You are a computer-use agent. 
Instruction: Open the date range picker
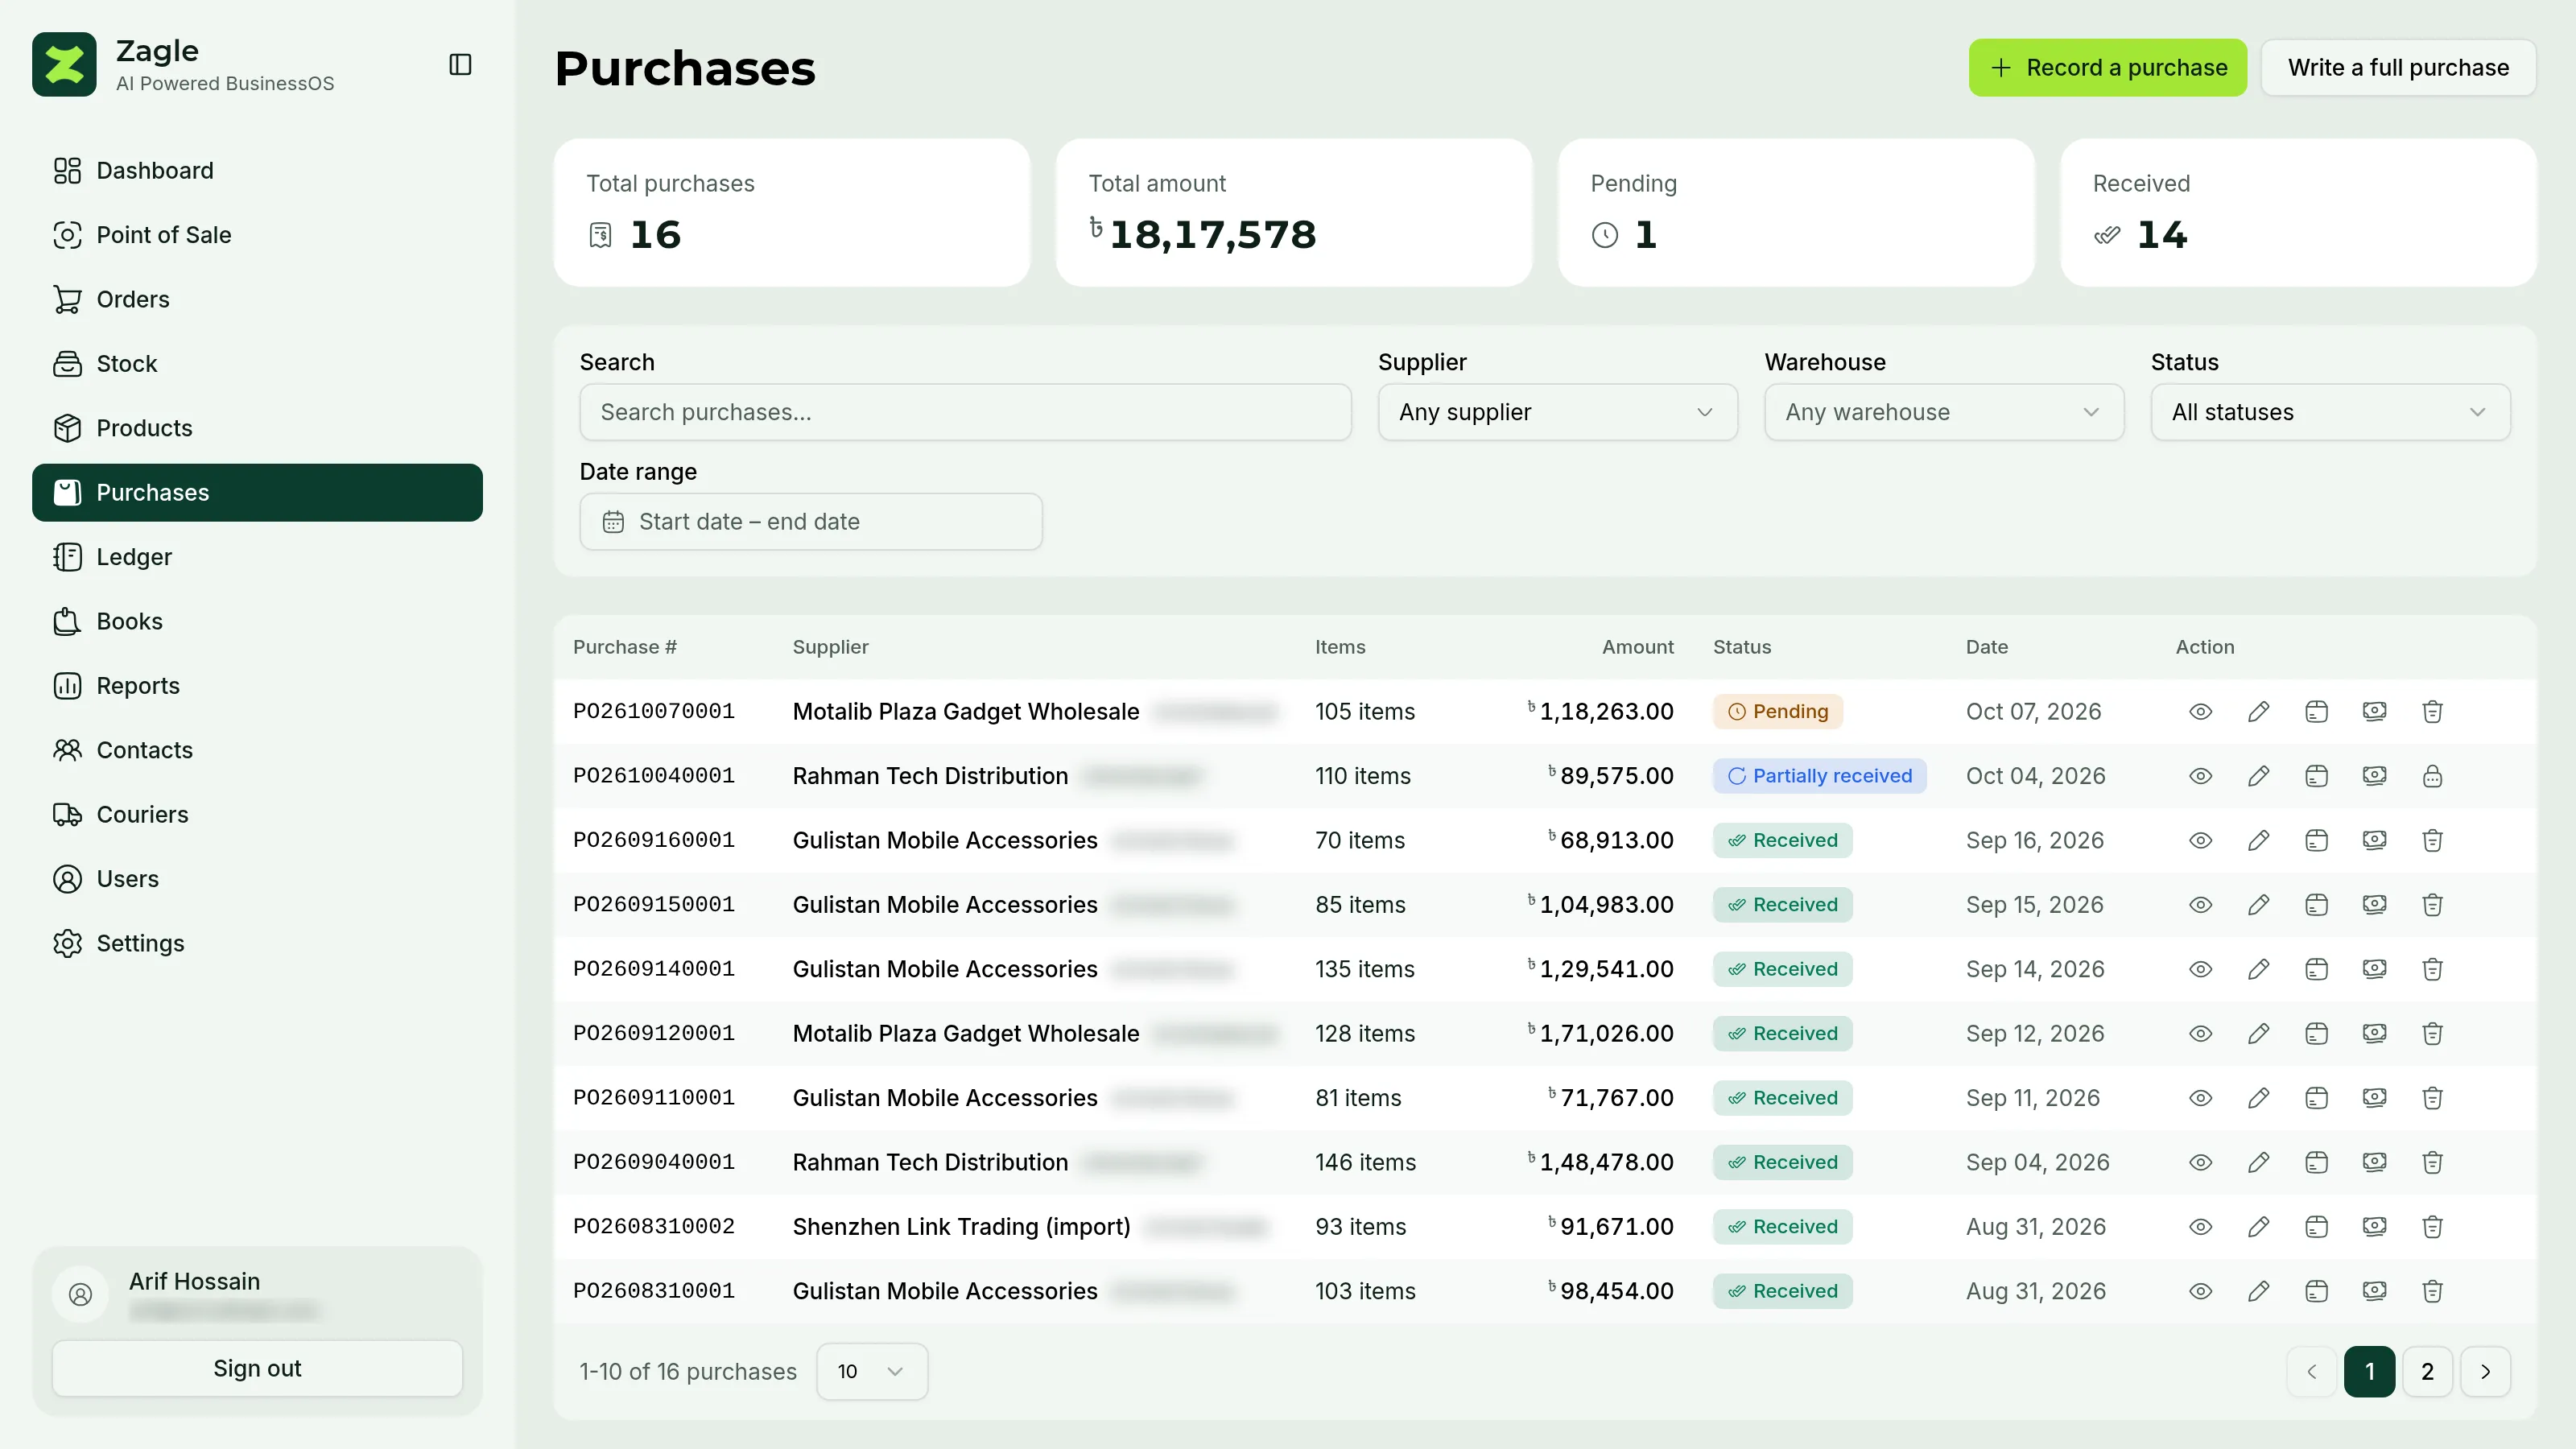click(x=811, y=522)
